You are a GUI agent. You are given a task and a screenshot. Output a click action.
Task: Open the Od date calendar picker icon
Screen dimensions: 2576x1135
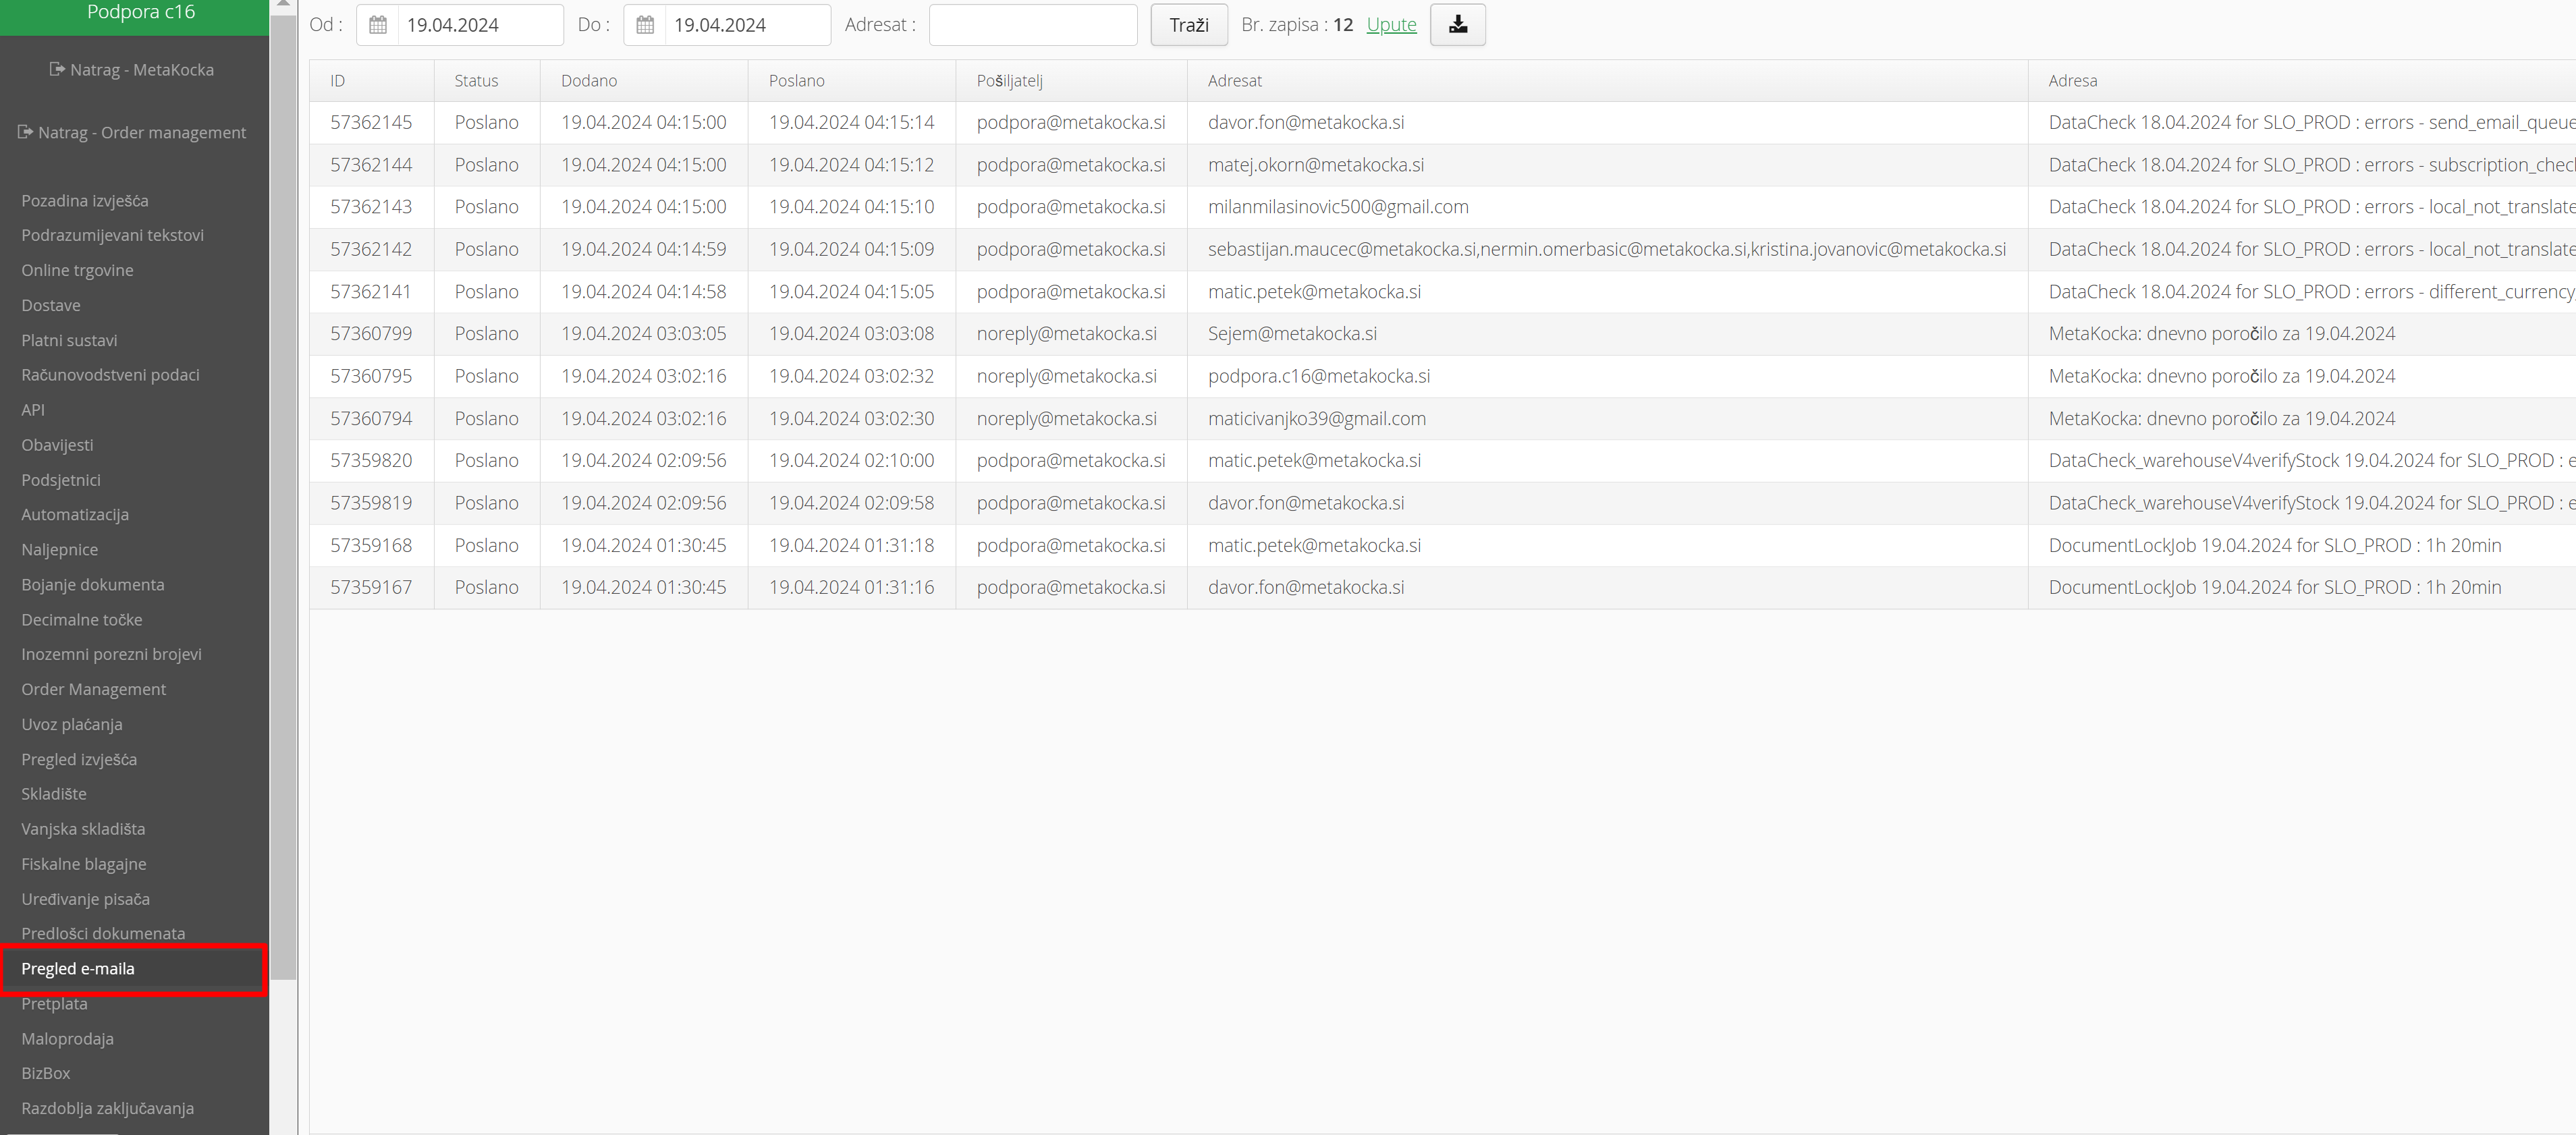pos(378,25)
